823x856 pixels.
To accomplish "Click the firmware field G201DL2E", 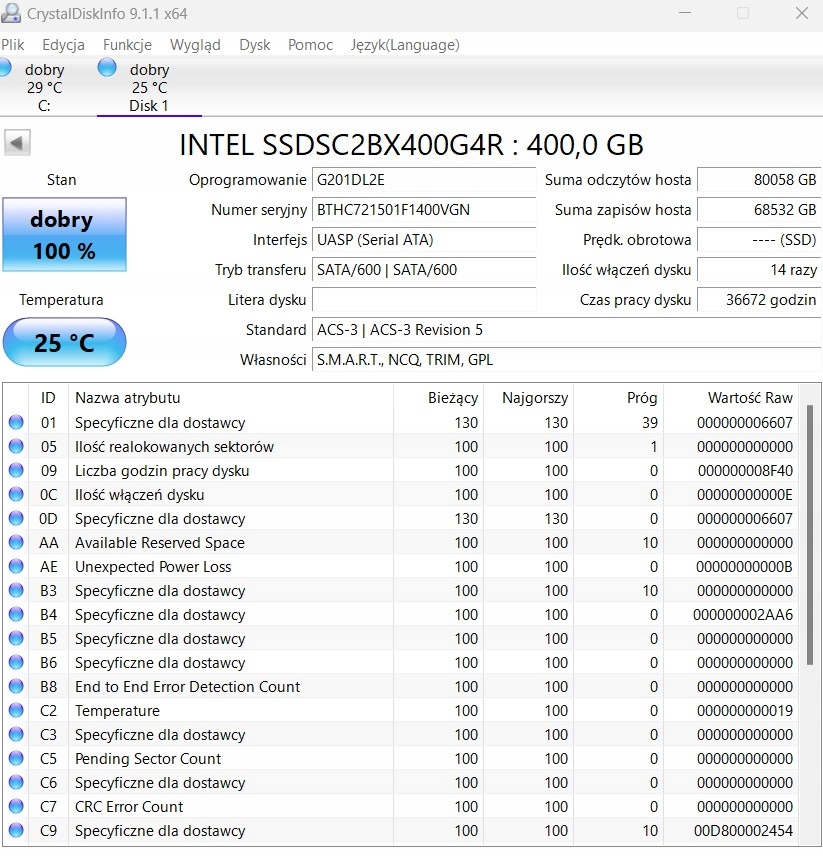I will tap(424, 180).
